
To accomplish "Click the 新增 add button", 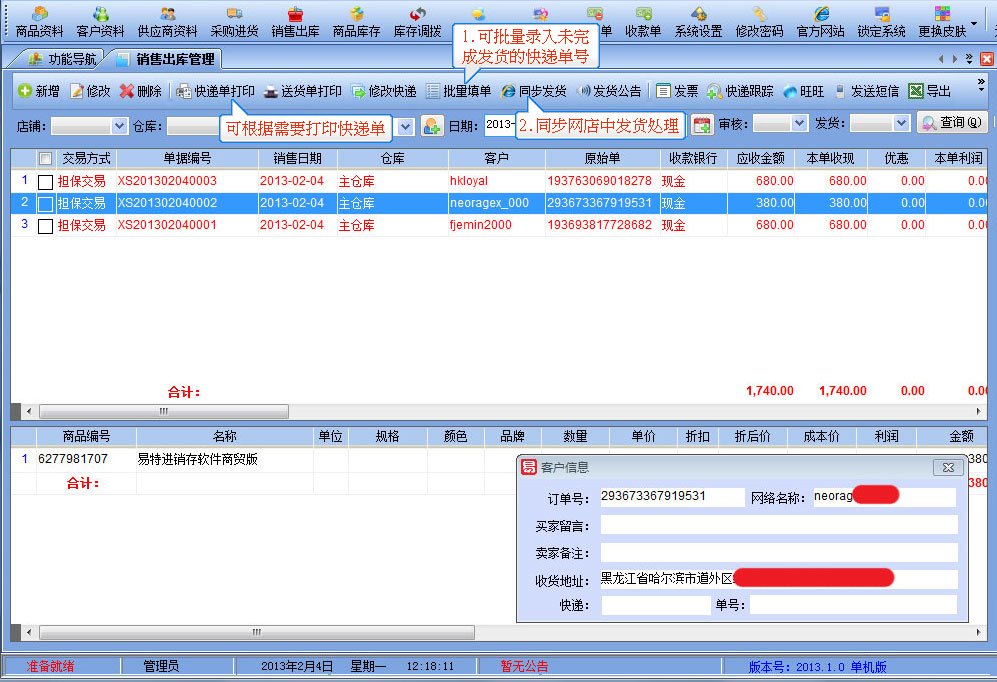I will [x=39, y=91].
